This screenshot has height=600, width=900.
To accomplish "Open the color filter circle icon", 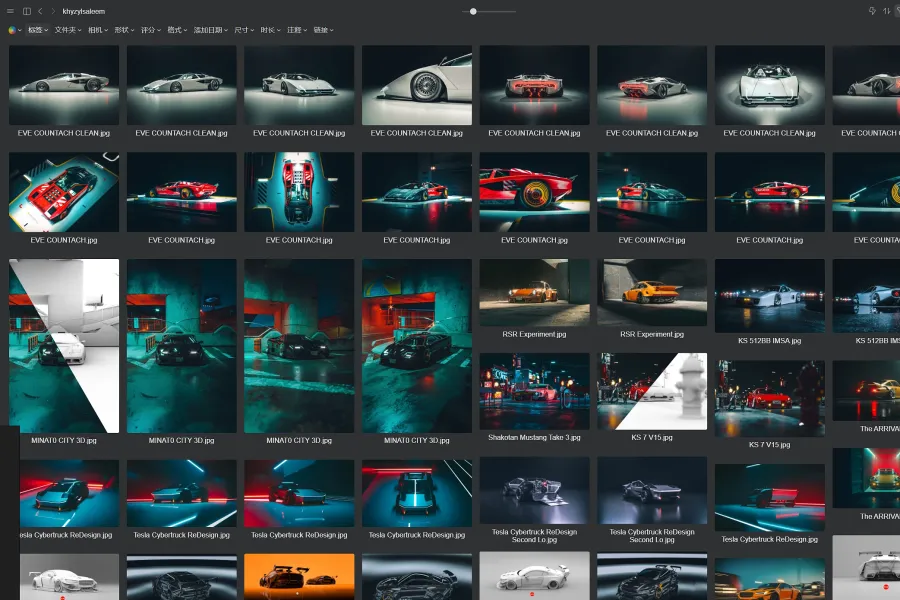I will (x=12, y=30).
